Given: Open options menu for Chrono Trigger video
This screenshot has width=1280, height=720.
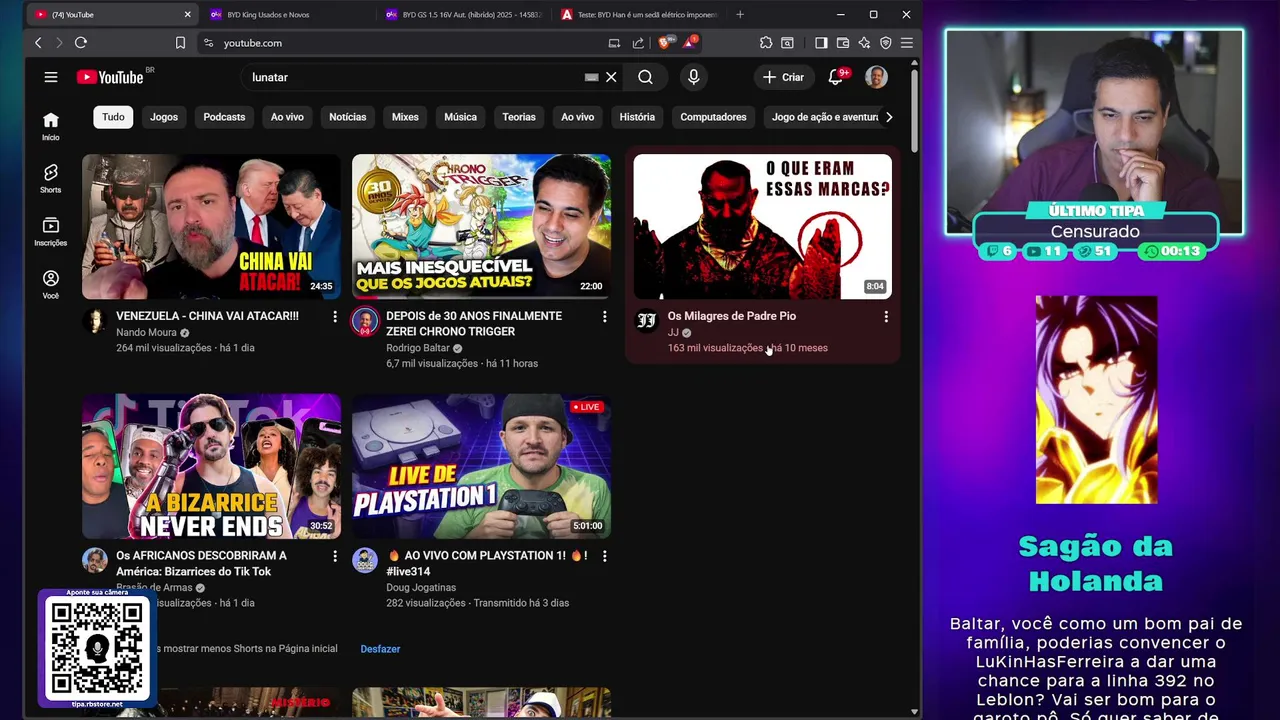Looking at the screenshot, I should pyautogui.click(x=604, y=316).
